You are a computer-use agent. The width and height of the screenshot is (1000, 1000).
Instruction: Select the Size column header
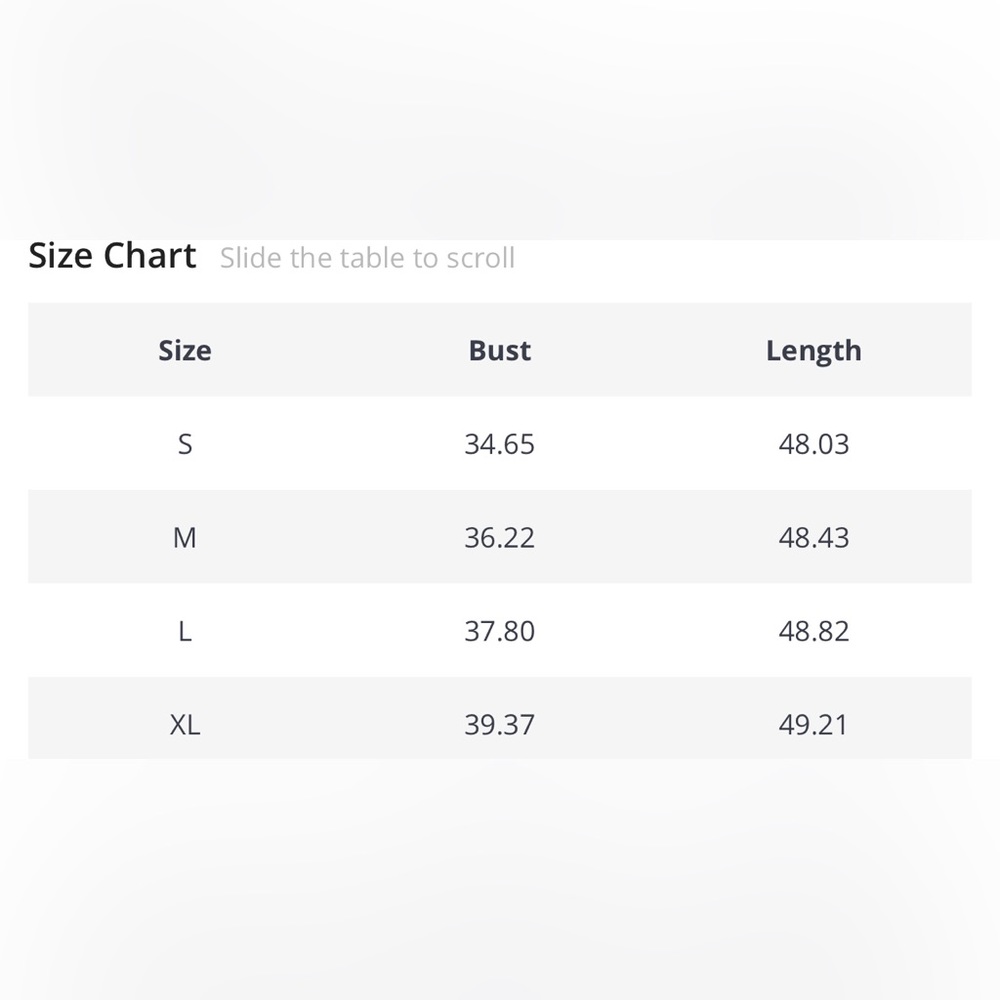point(185,350)
